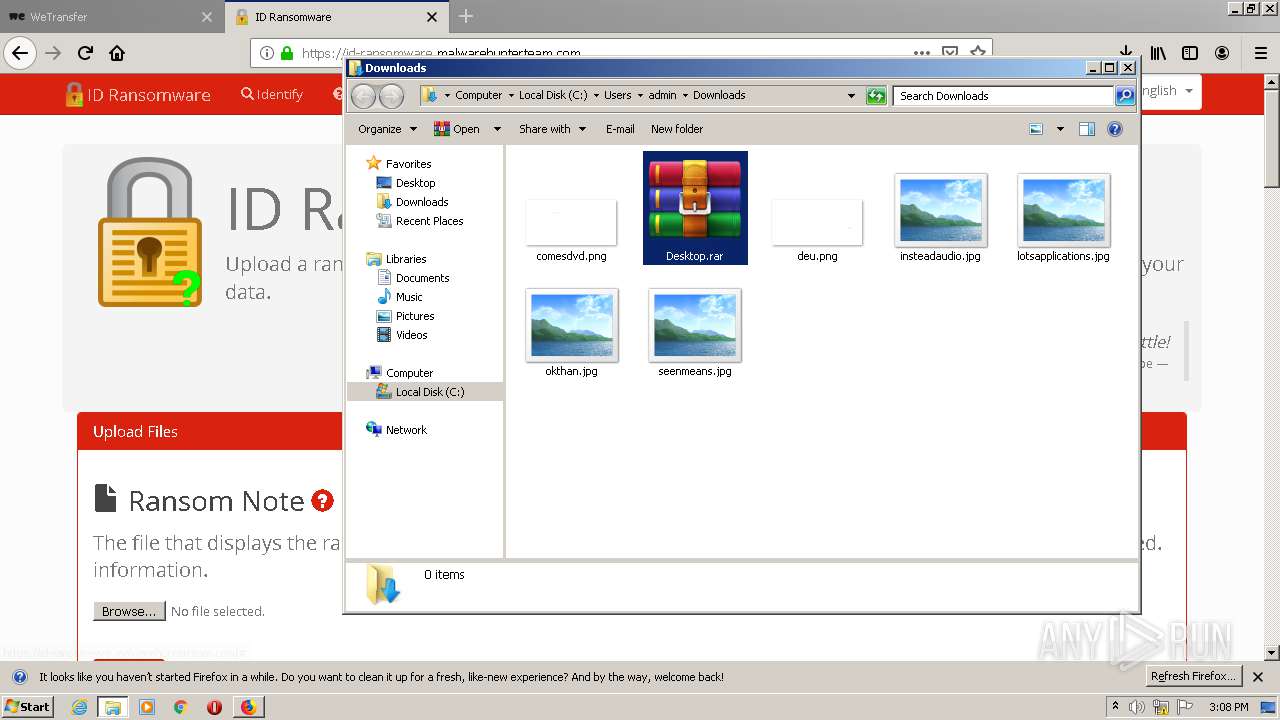Screen dimensions: 1280x720
Task: Click Firefox back button
Action: click(x=20, y=53)
